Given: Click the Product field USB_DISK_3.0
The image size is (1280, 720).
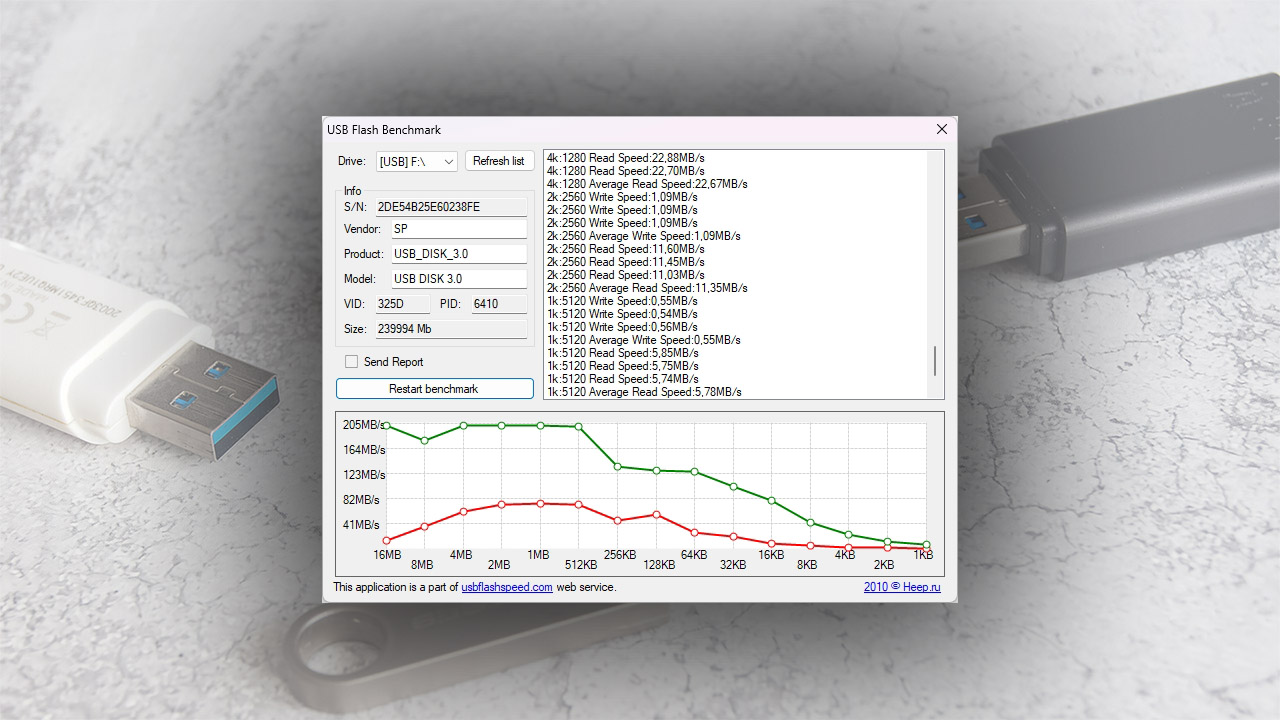Looking at the screenshot, I should (457, 254).
